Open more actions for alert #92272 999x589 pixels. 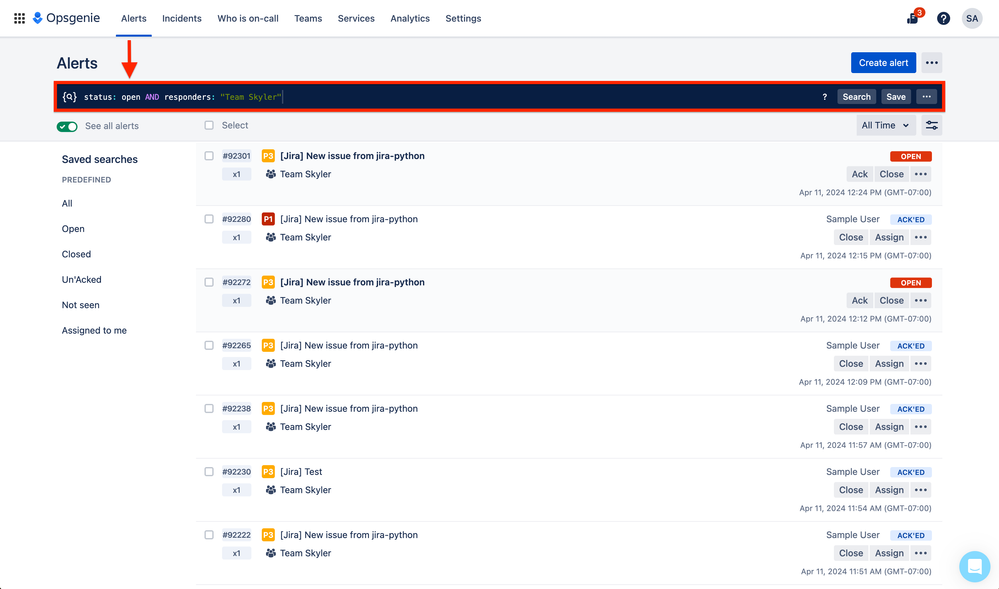click(921, 300)
